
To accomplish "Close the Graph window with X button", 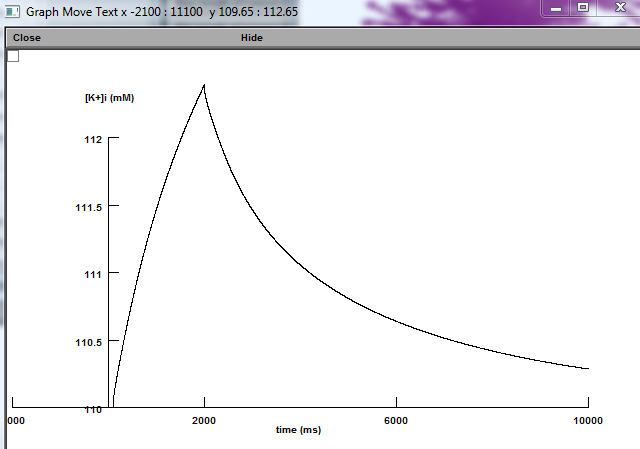I will tap(617, 7).
